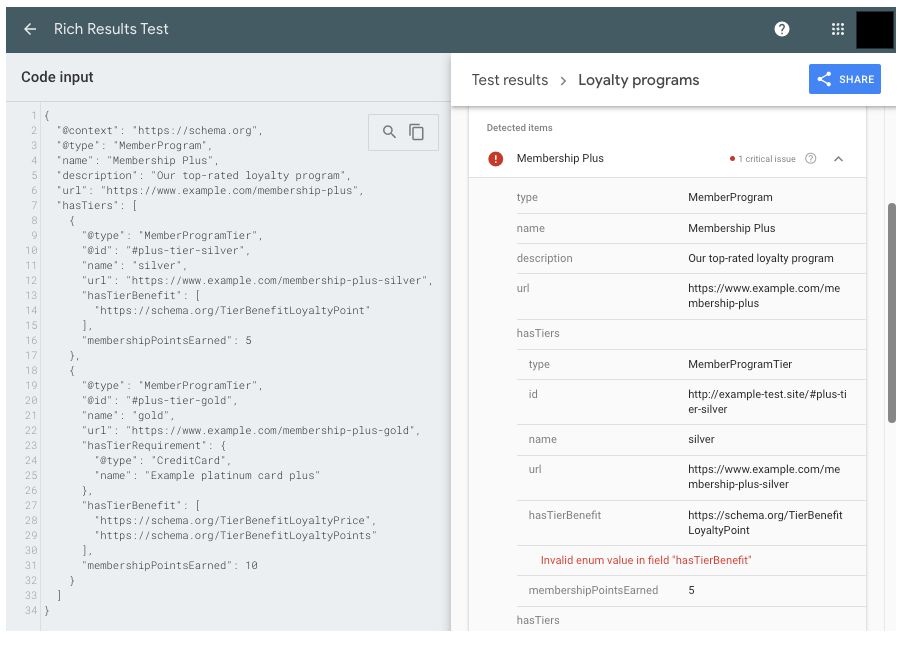
Task: Collapse the Membership Plus item
Action: [x=838, y=159]
